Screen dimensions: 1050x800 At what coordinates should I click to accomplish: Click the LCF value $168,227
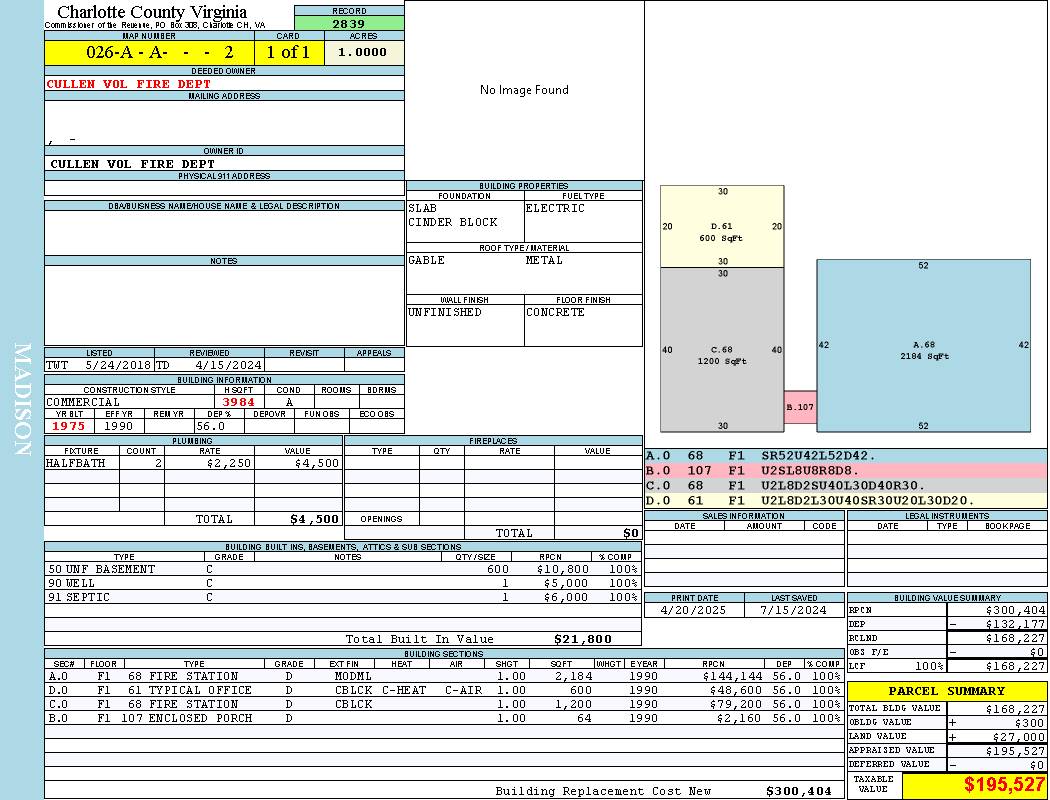point(1015,666)
